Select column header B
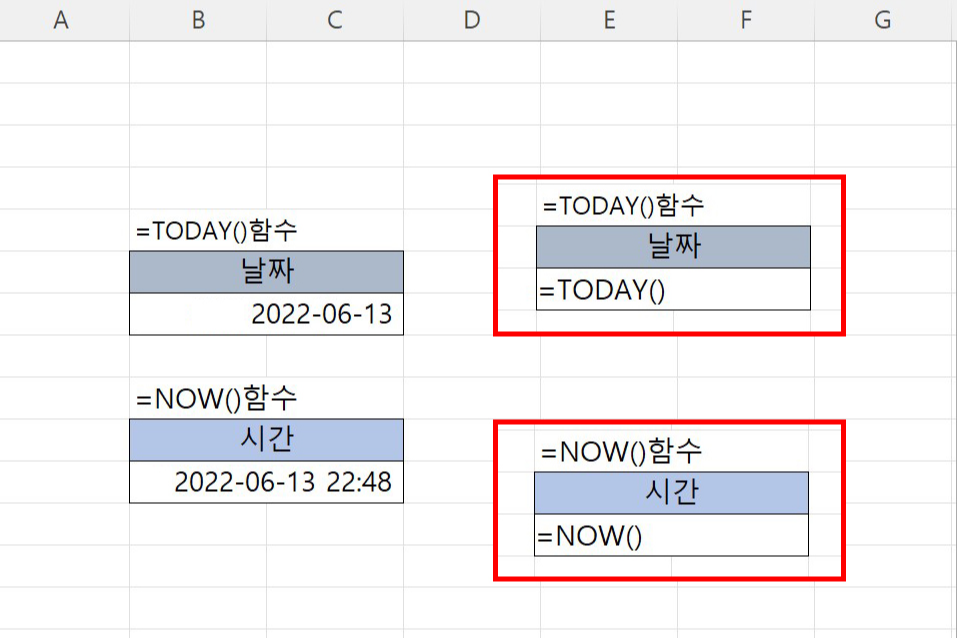The image size is (957, 638). (x=198, y=19)
